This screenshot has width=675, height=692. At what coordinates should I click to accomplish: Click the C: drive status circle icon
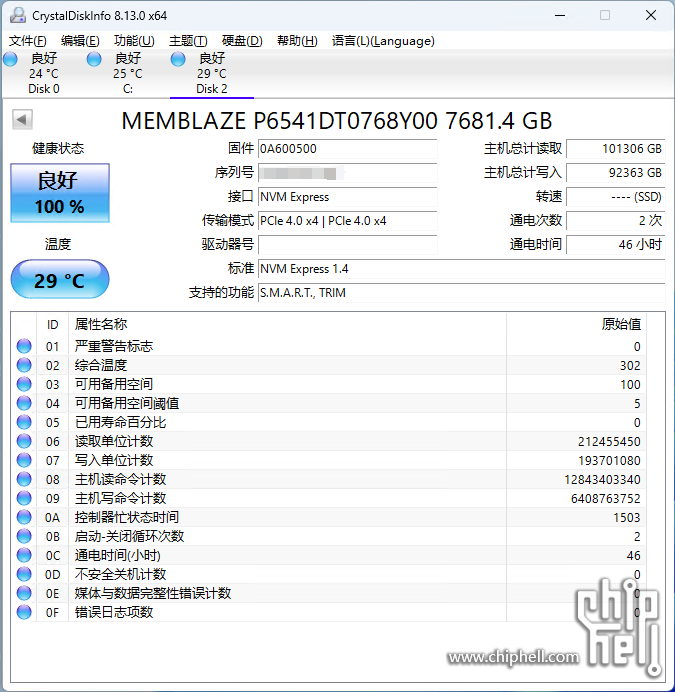point(94,59)
